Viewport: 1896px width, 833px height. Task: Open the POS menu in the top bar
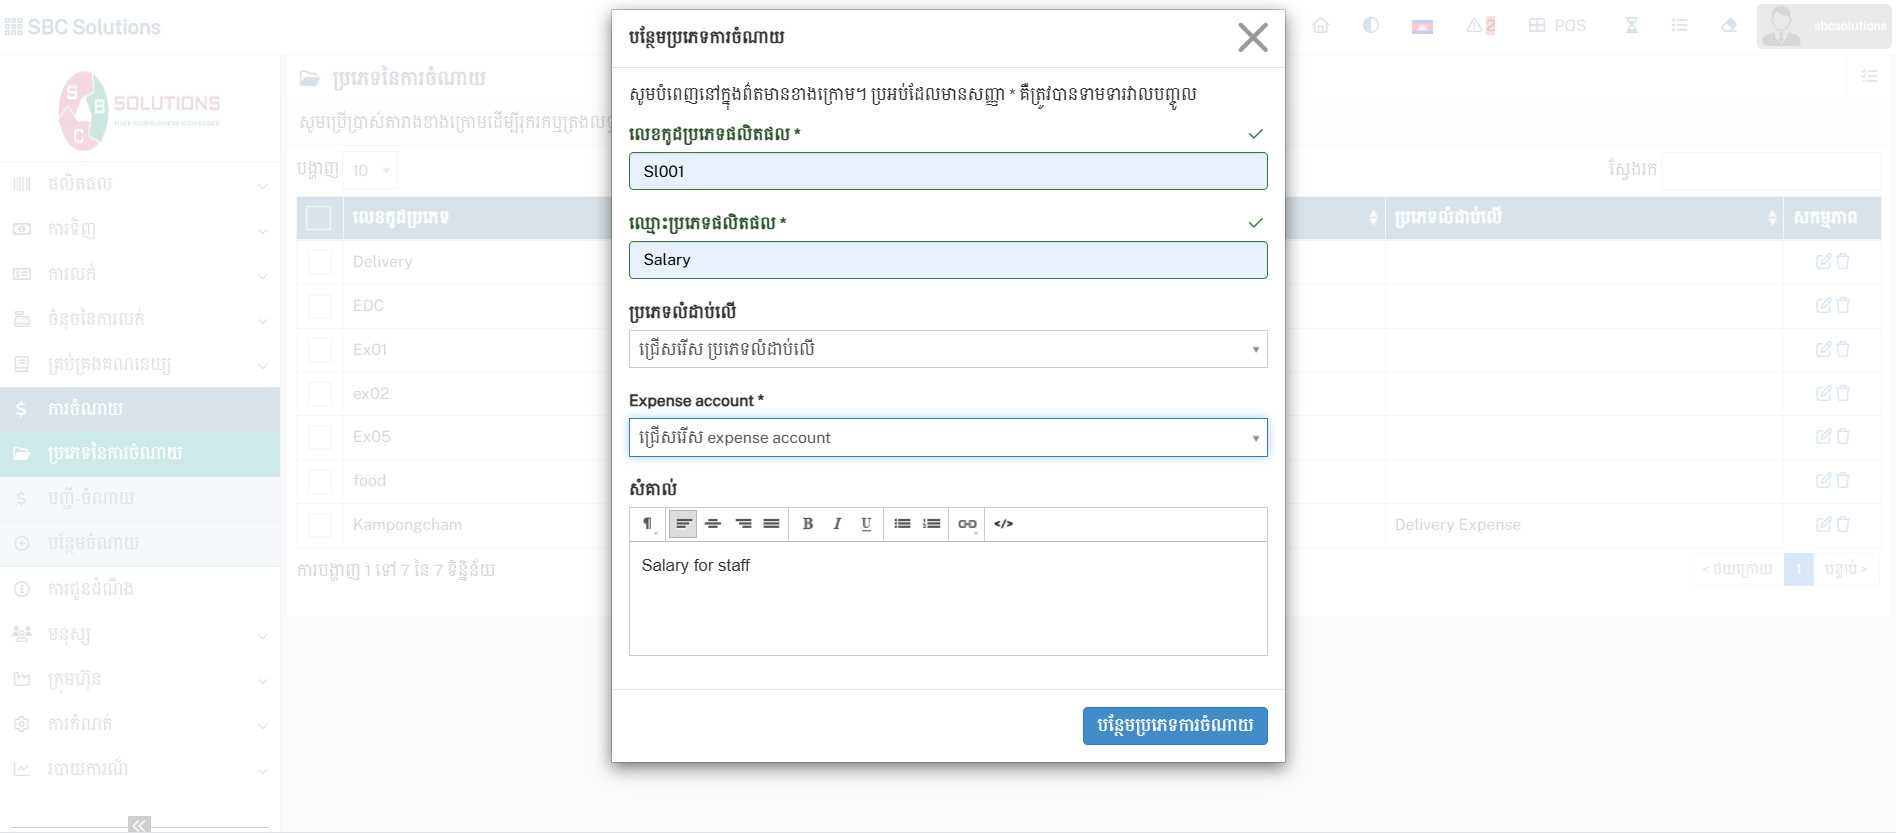[x=1557, y=26]
